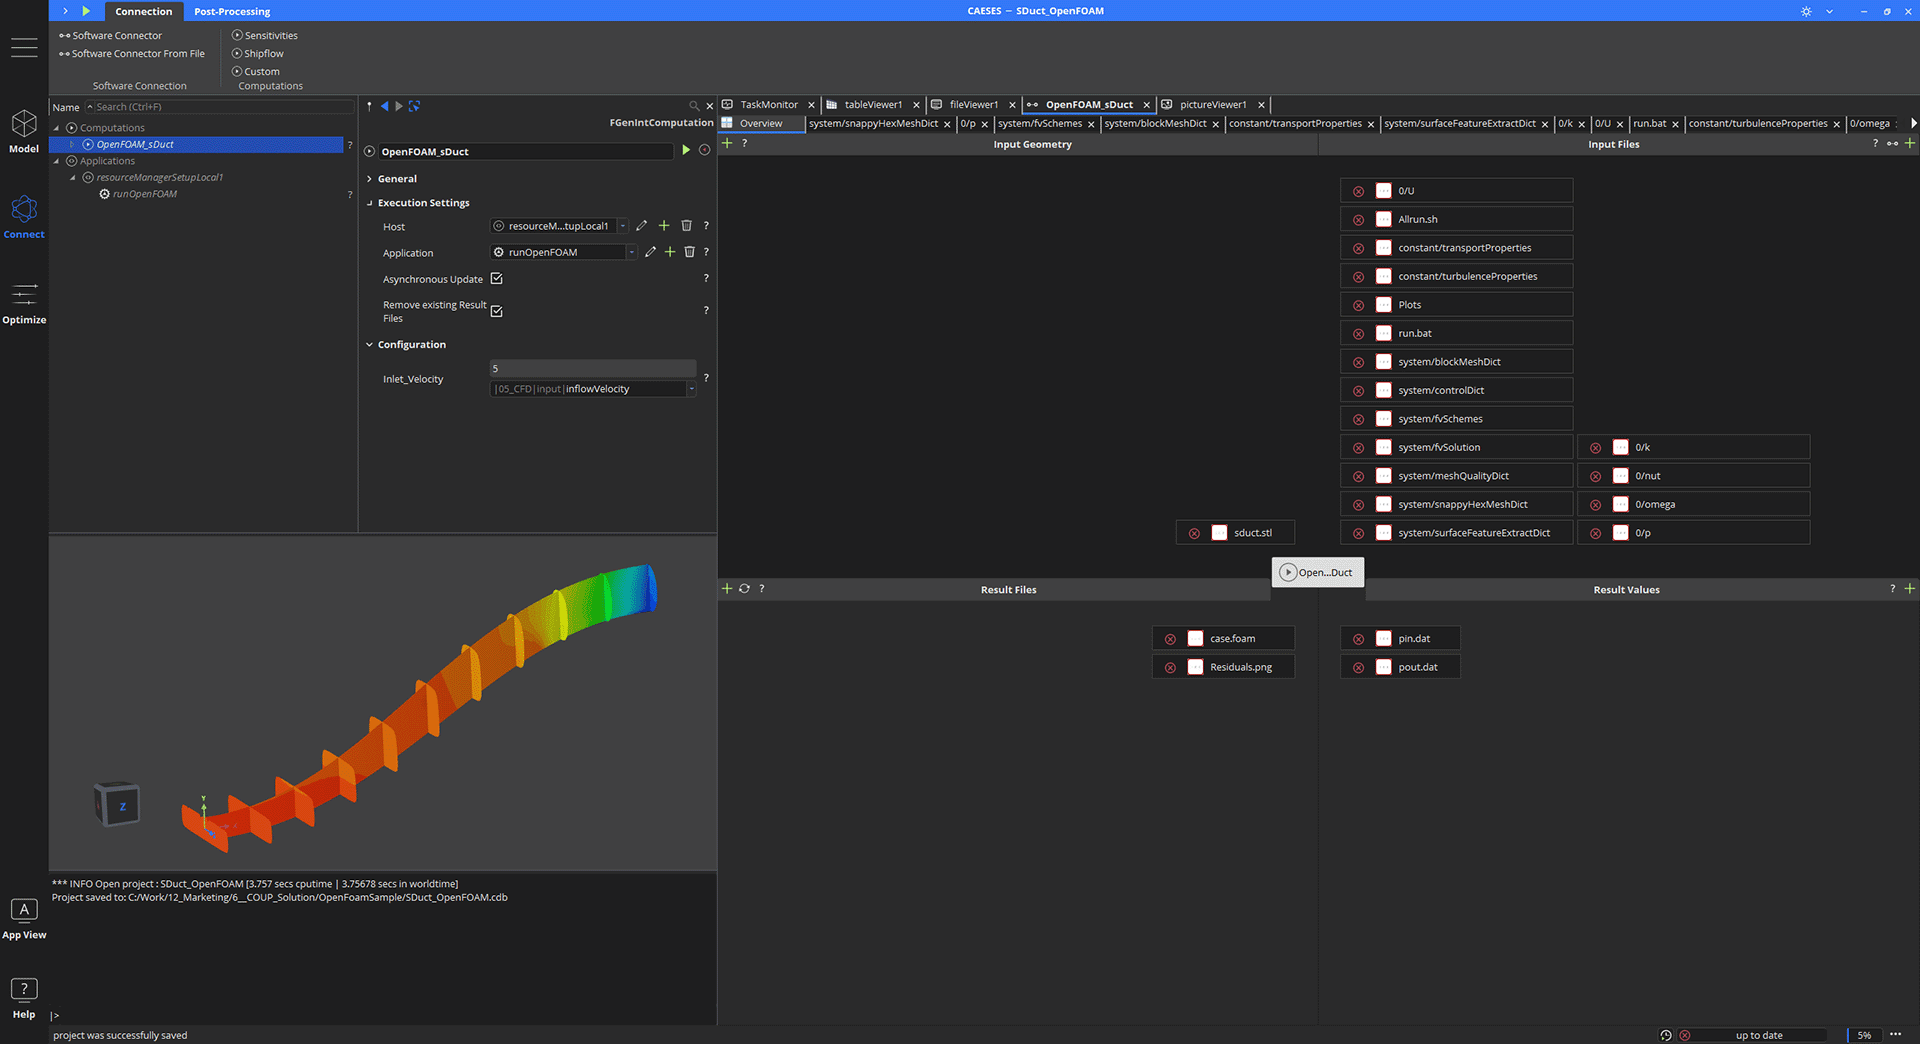Open the system/snappyHexMeshDict file tab

(873, 124)
